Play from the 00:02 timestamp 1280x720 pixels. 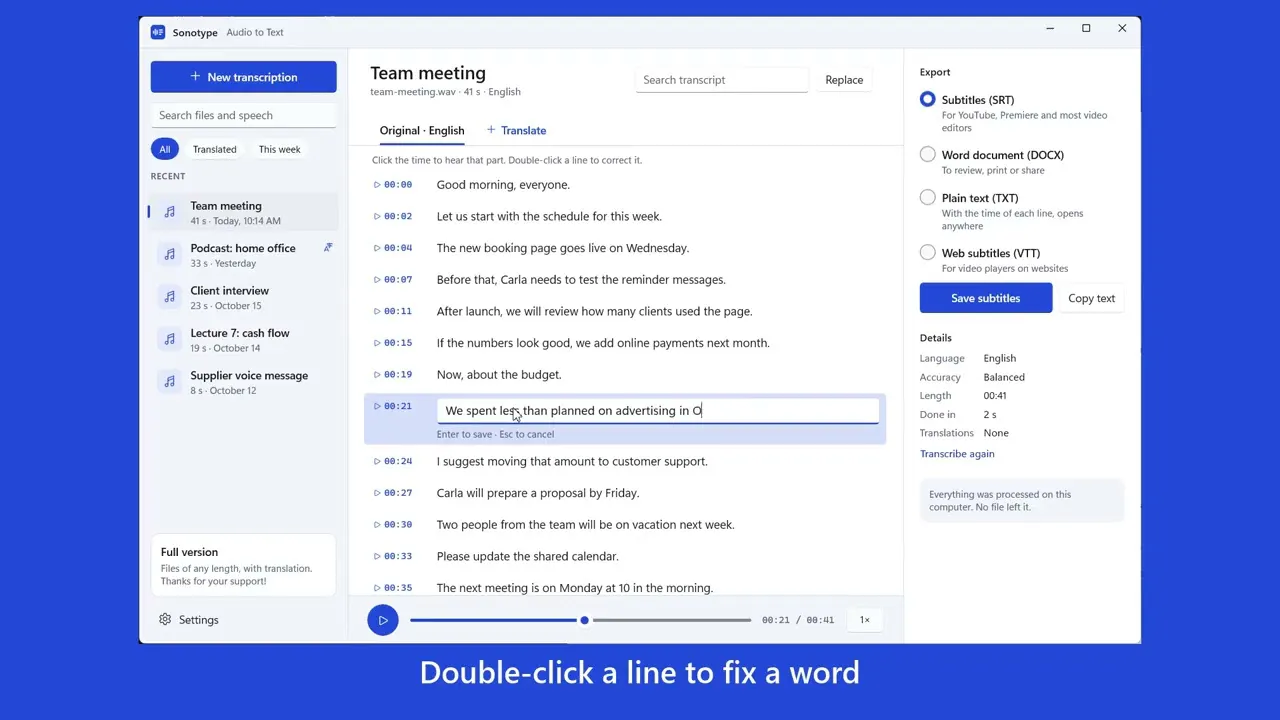(392, 216)
